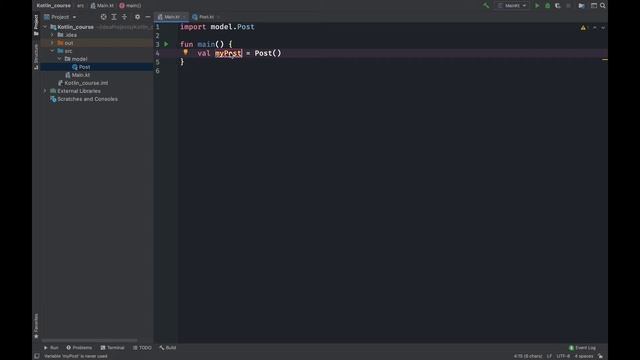Close the Main.kt editor tab
Image resolution: width=640 pixels, height=360 pixels.
click(184, 17)
